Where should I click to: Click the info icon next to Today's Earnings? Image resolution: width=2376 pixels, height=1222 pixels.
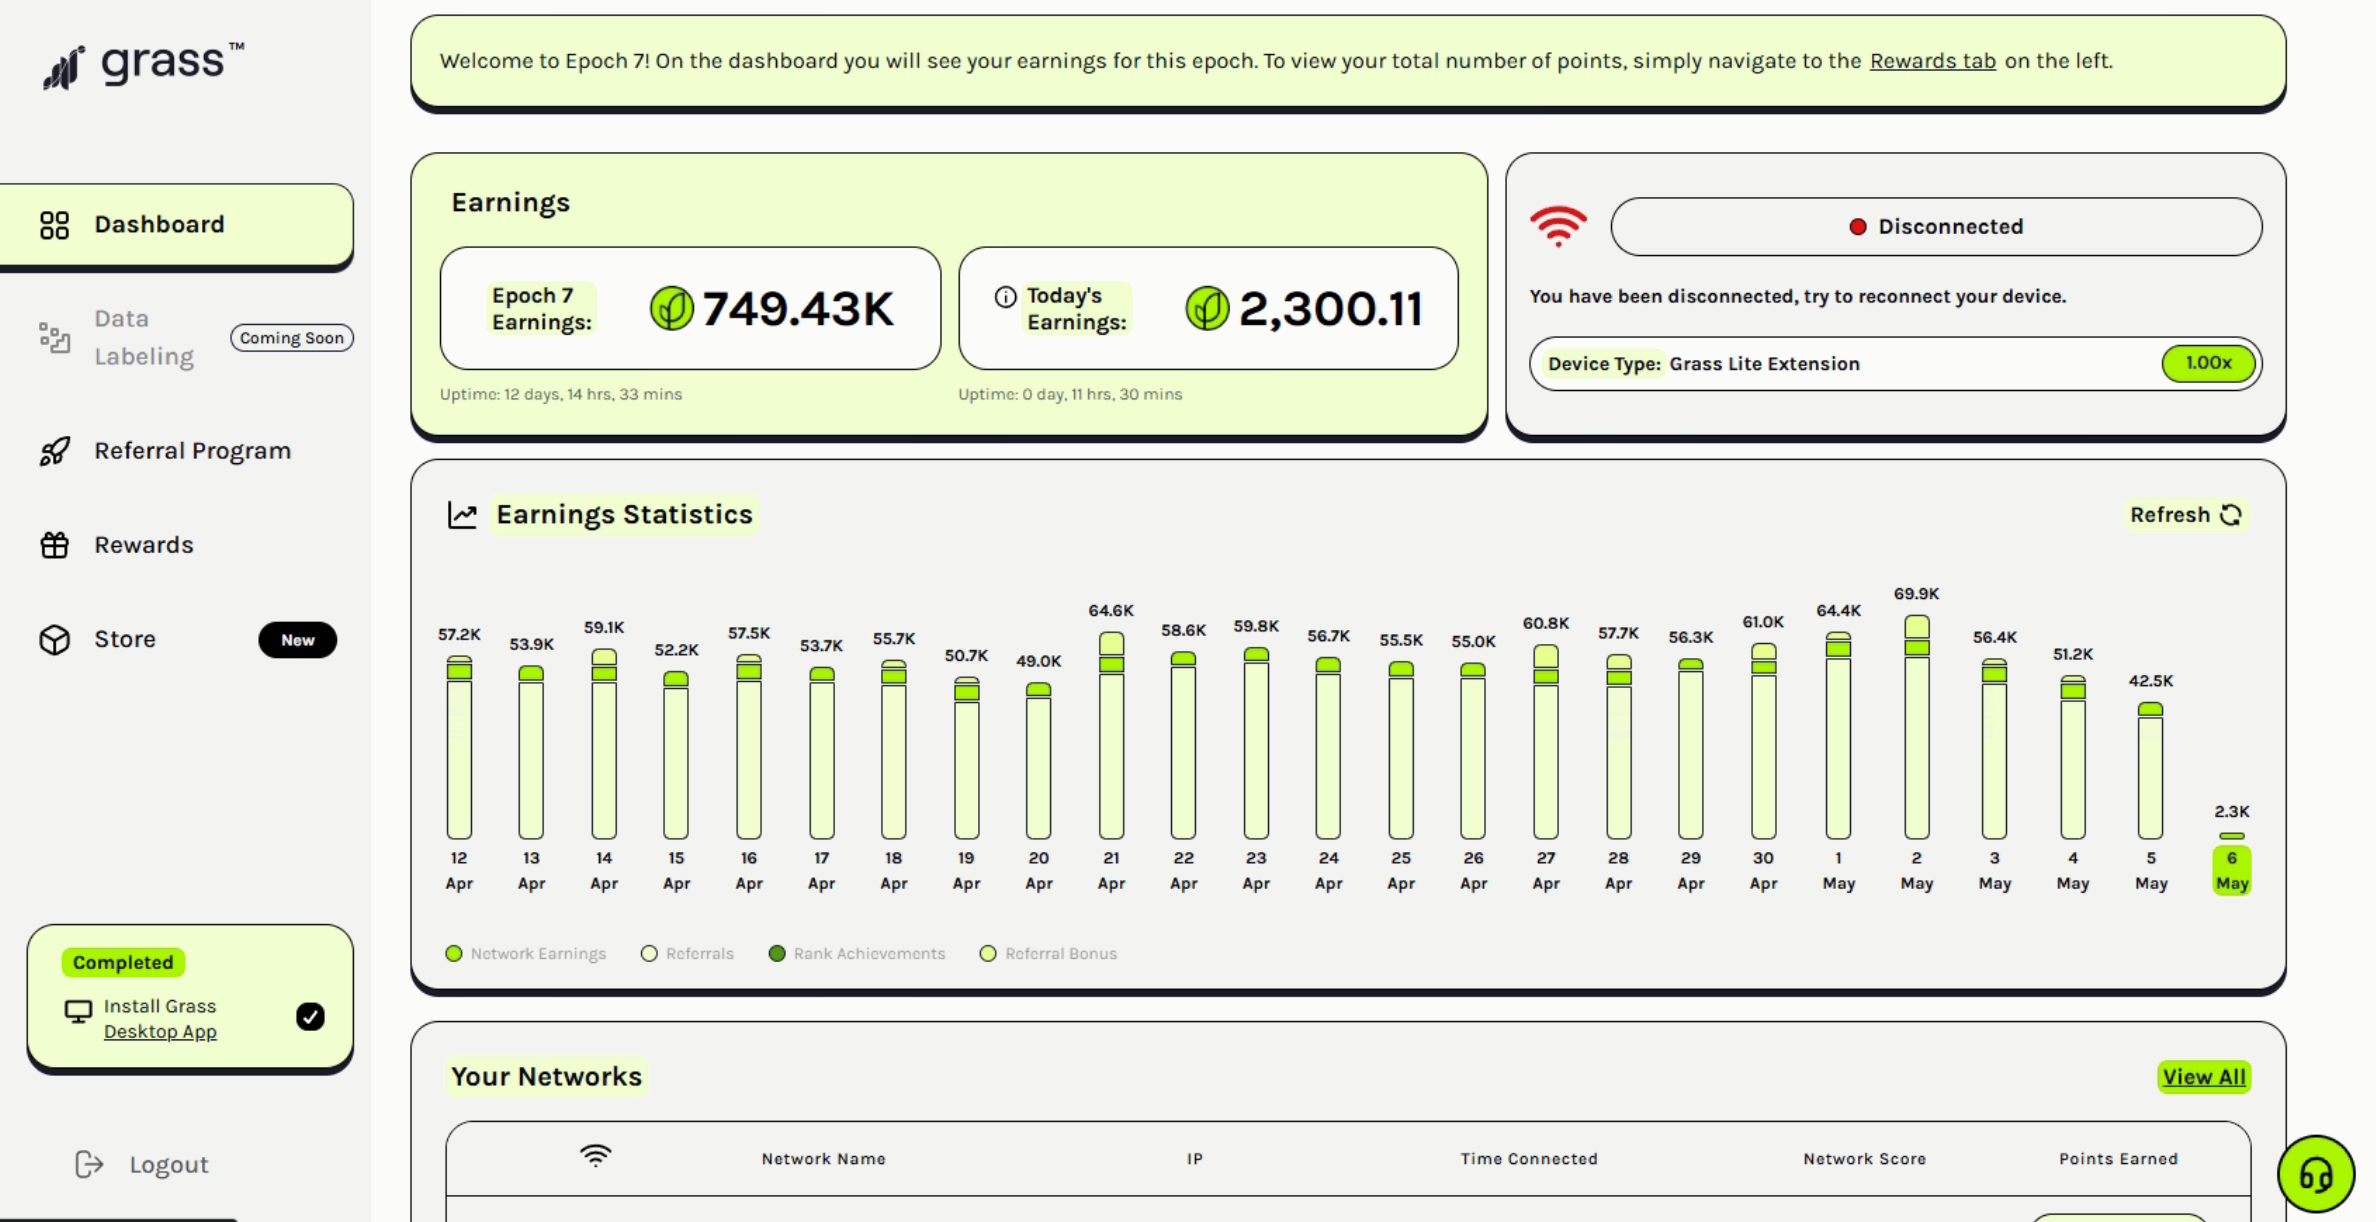[x=1004, y=295]
